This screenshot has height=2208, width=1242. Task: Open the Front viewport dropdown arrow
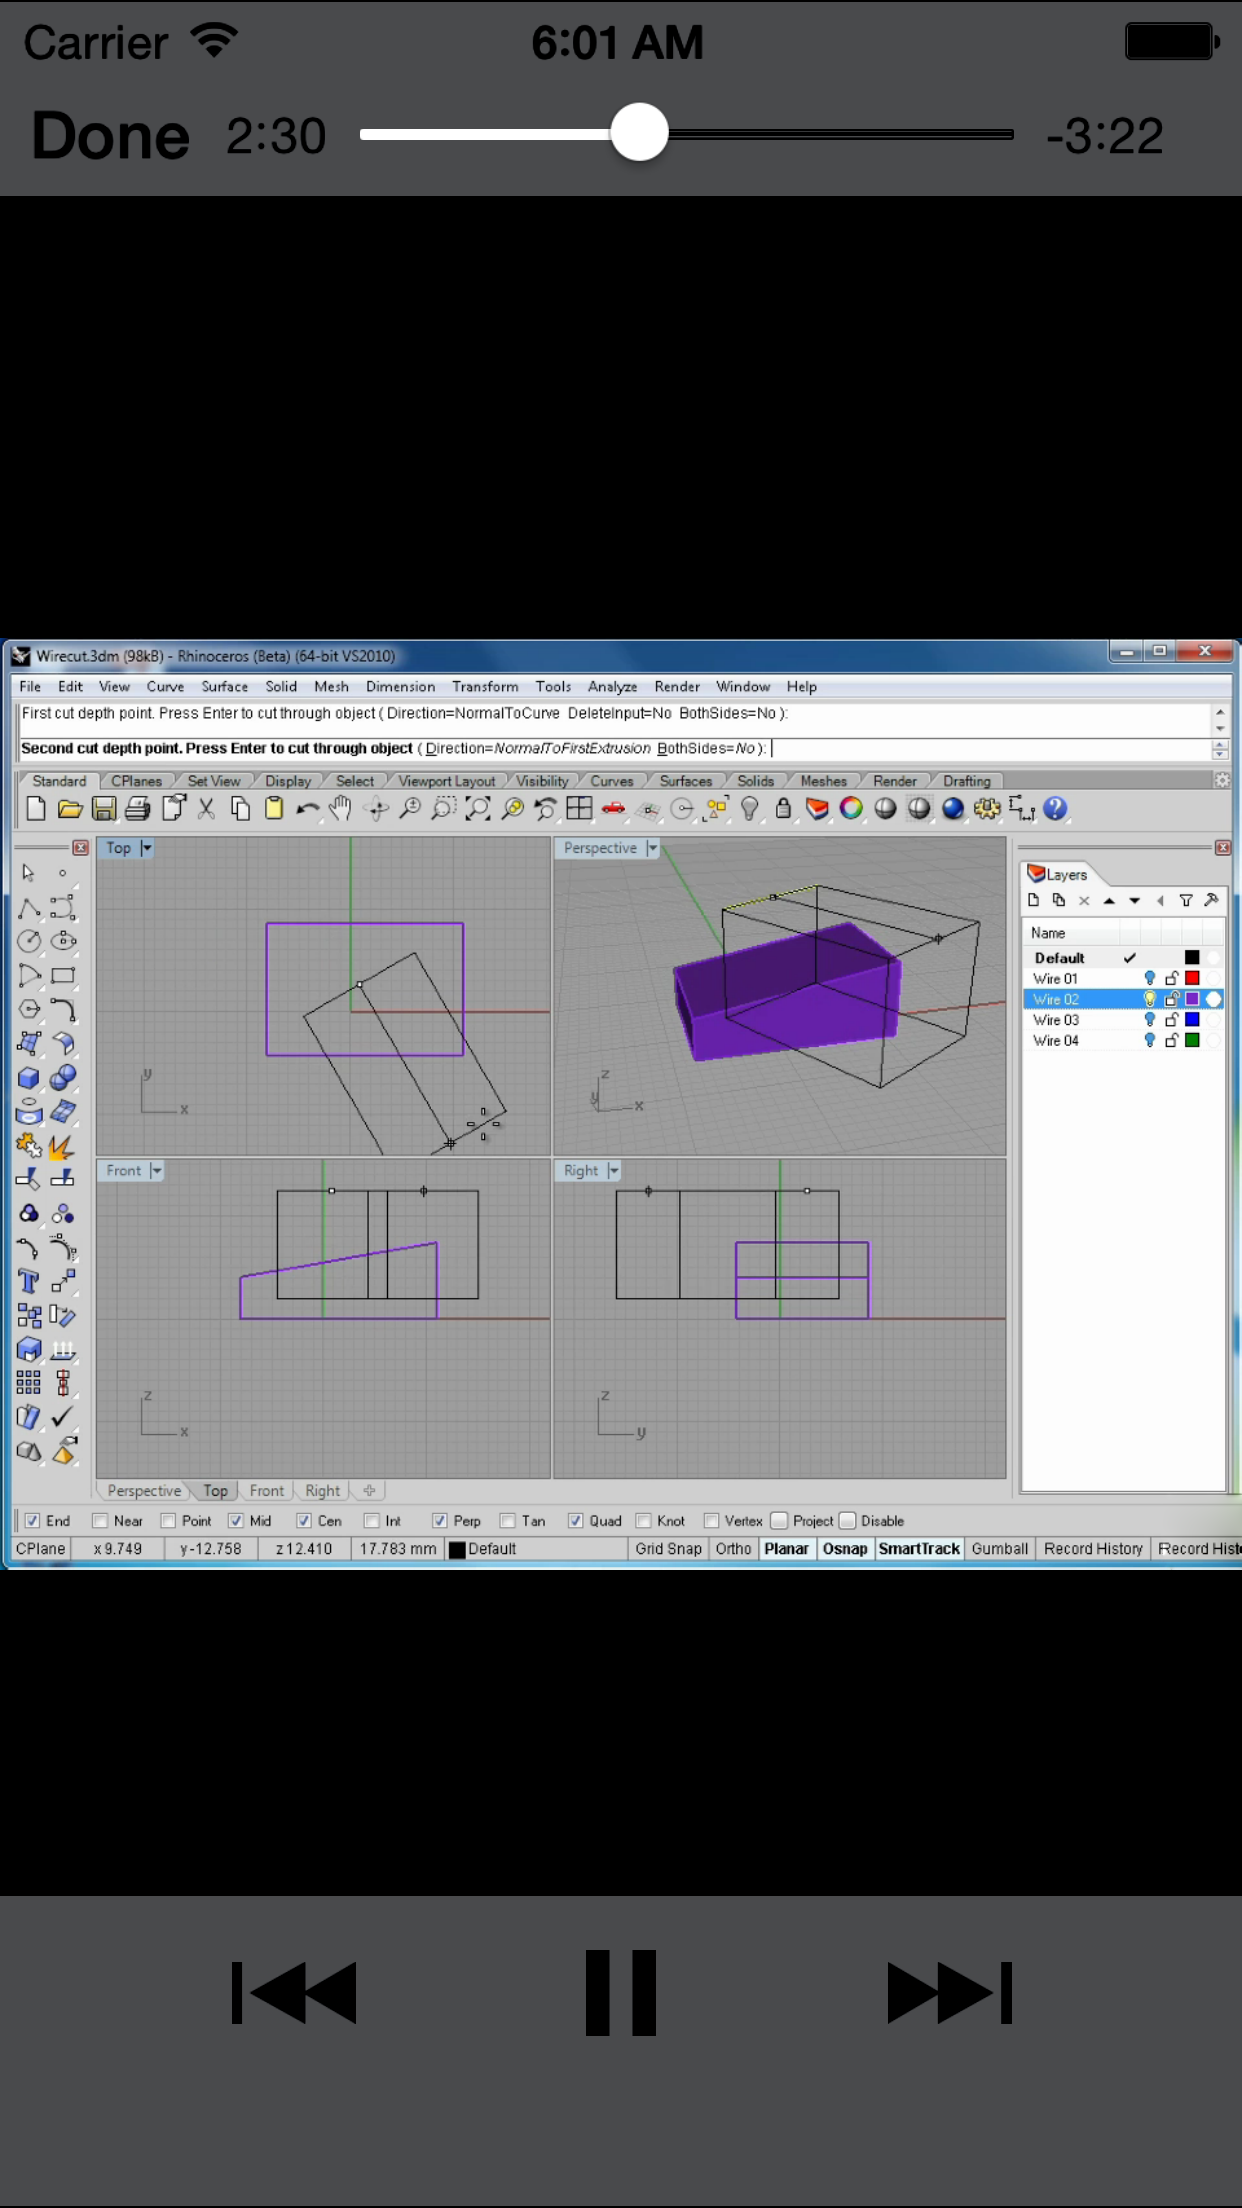156,1171
